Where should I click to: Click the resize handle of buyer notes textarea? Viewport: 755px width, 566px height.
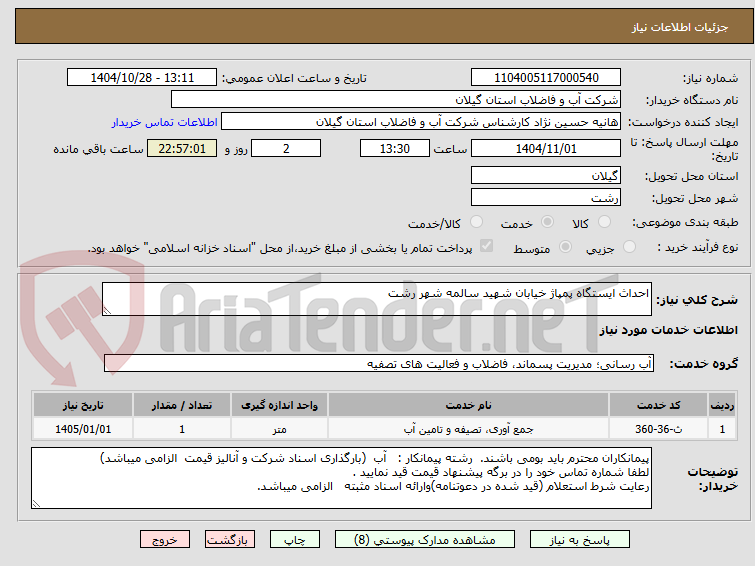[36, 504]
